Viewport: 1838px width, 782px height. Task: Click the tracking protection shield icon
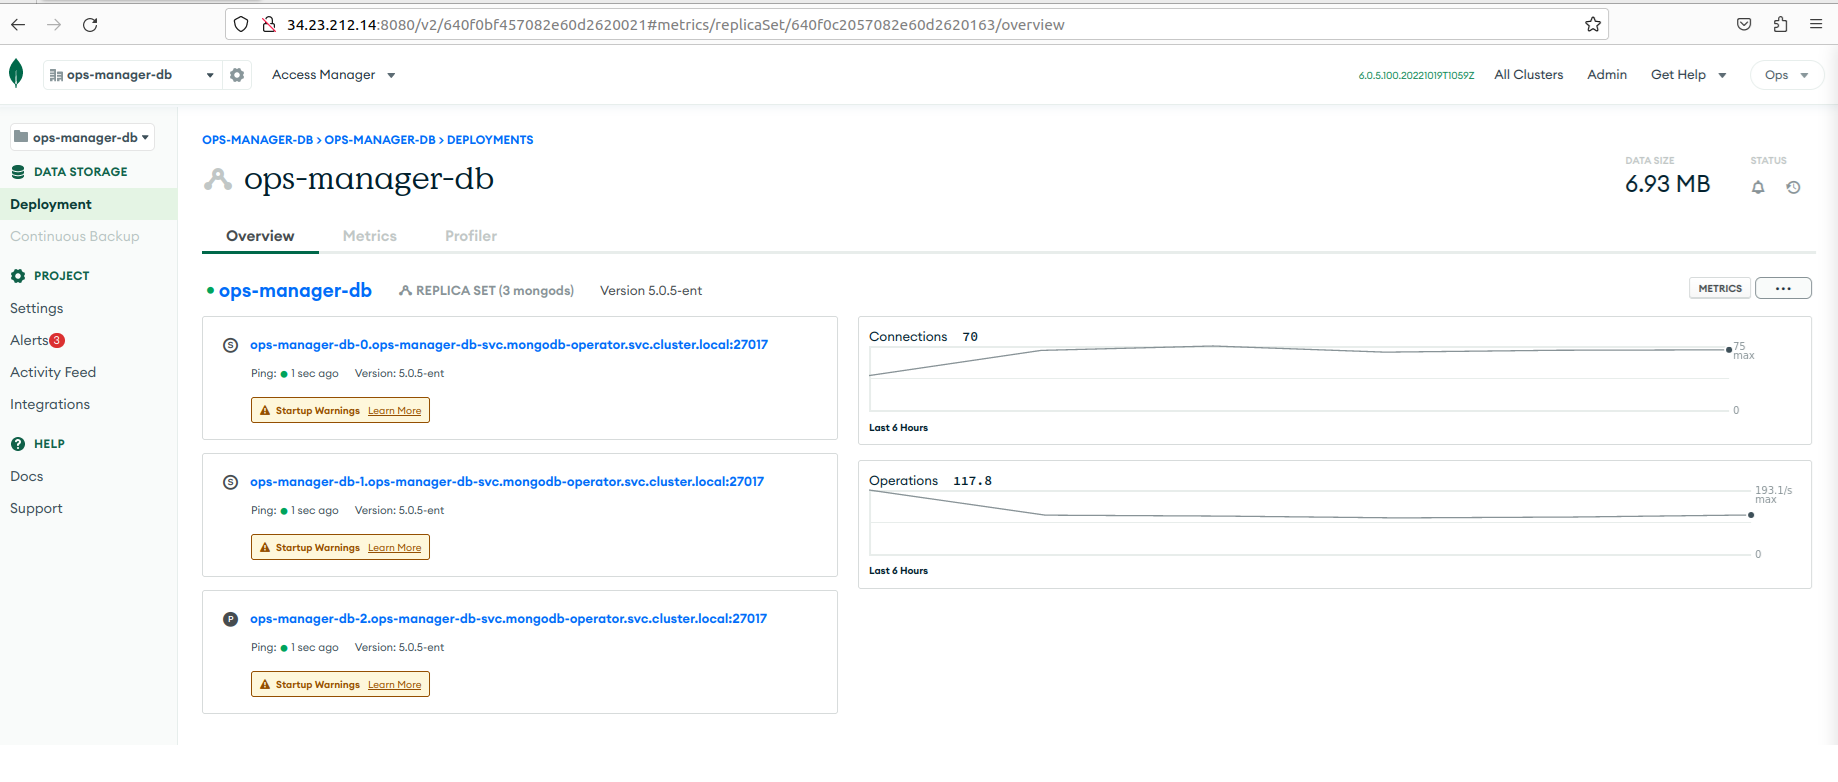(241, 24)
